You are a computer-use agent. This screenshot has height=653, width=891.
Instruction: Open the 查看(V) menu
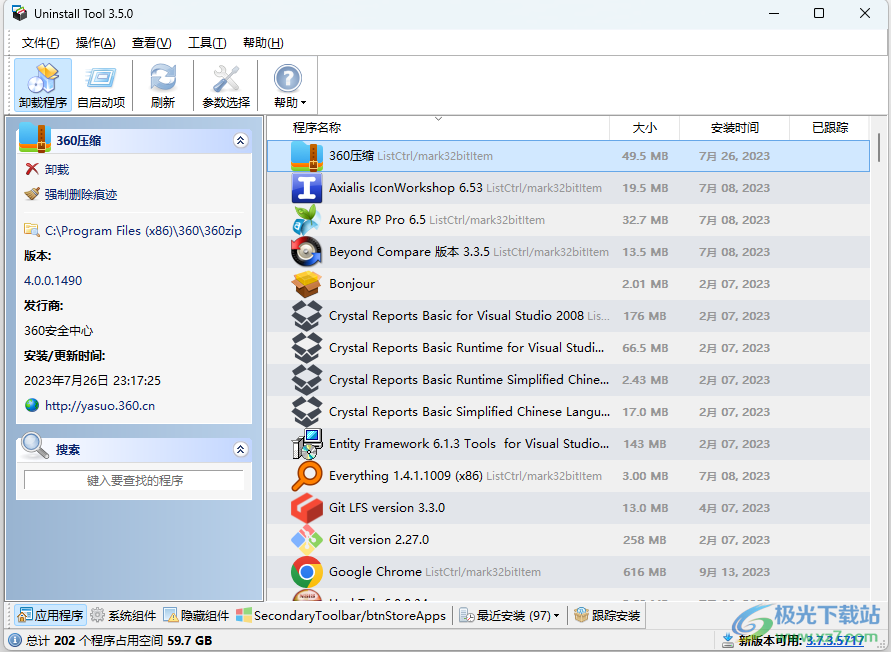point(152,43)
